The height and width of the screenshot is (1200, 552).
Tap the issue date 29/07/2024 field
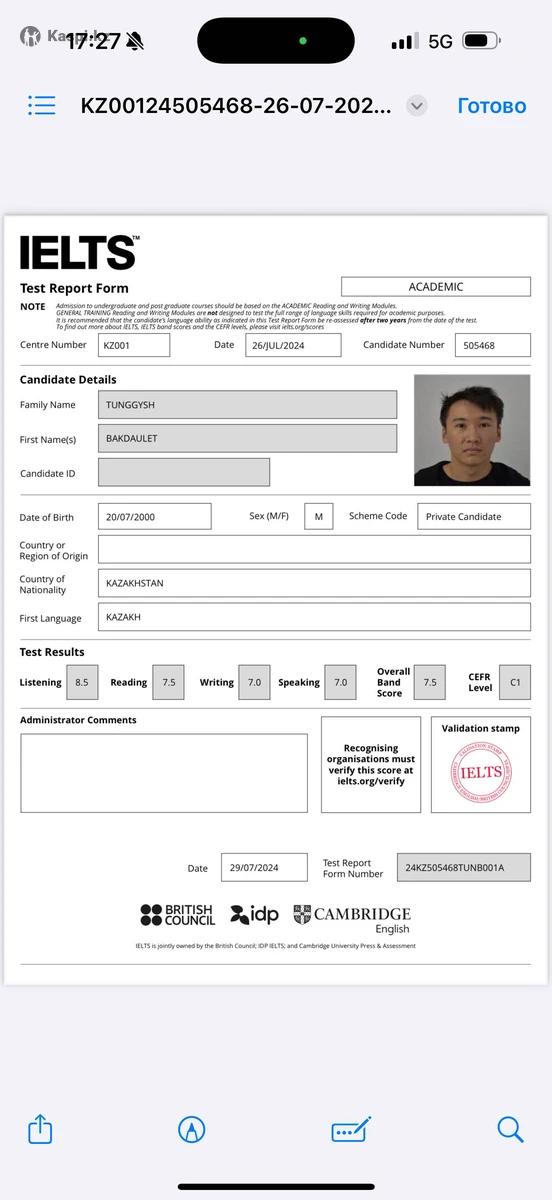(264, 867)
